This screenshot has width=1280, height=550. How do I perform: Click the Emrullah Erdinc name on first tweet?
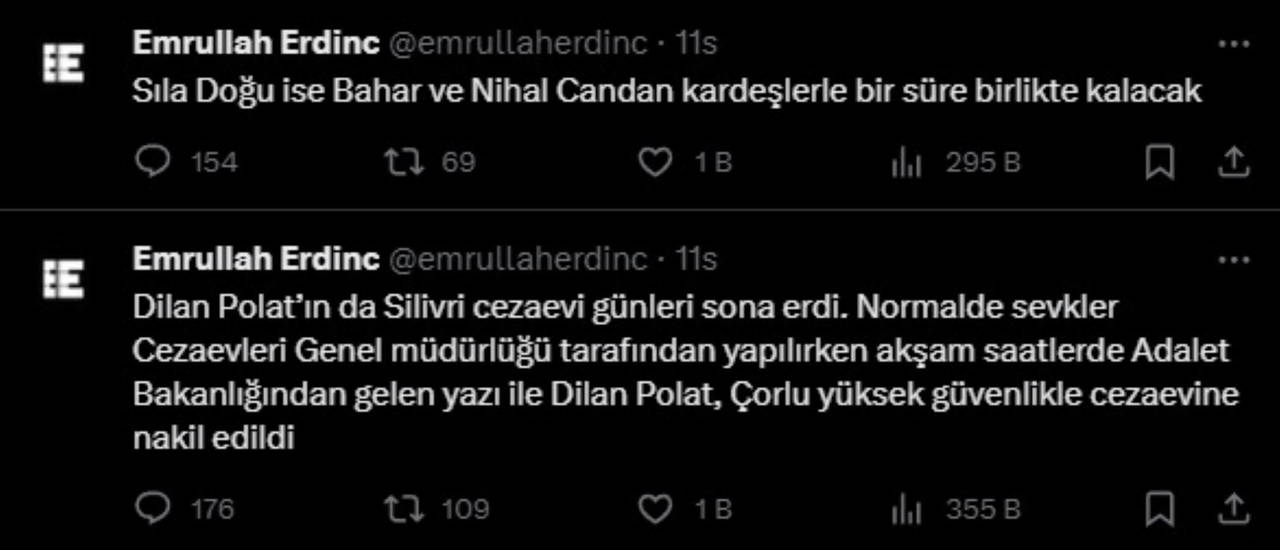click(x=256, y=43)
